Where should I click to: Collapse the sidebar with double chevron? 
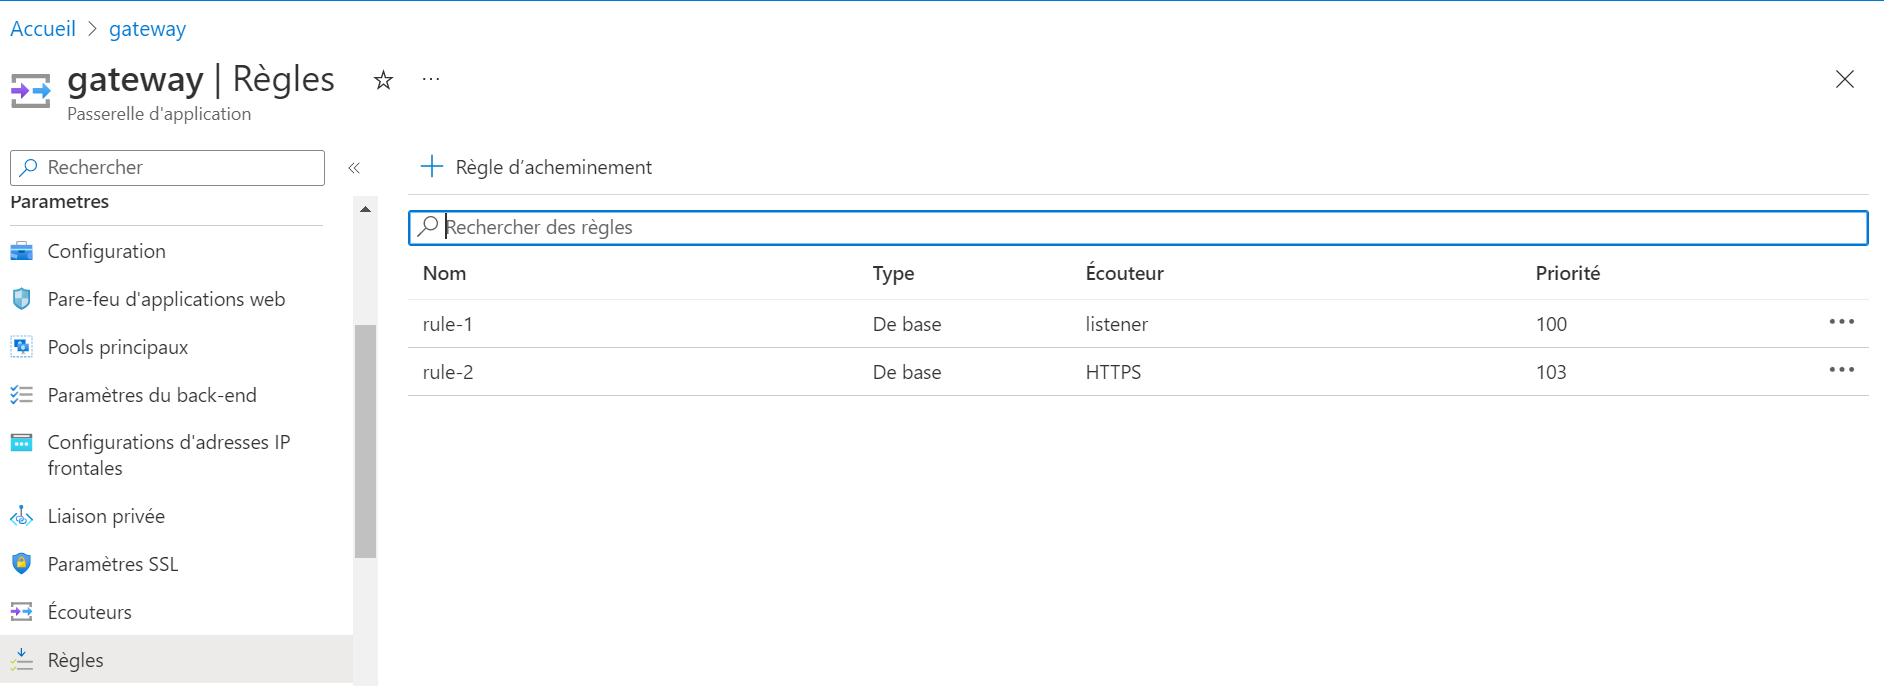(354, 168)
